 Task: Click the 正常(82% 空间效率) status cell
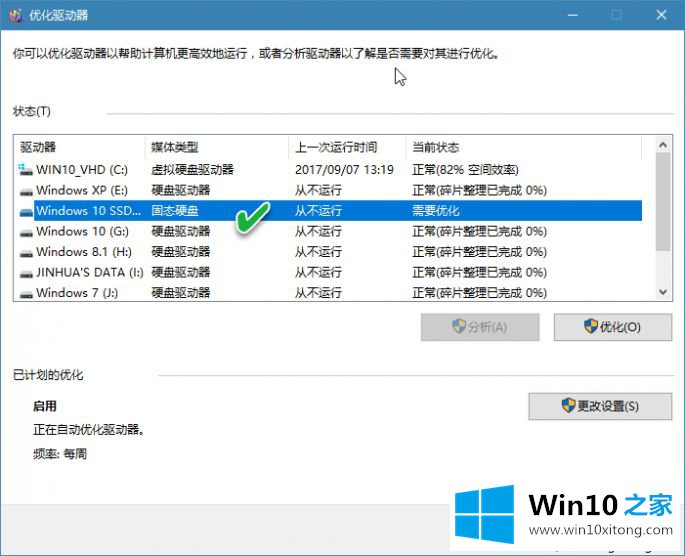465,169
